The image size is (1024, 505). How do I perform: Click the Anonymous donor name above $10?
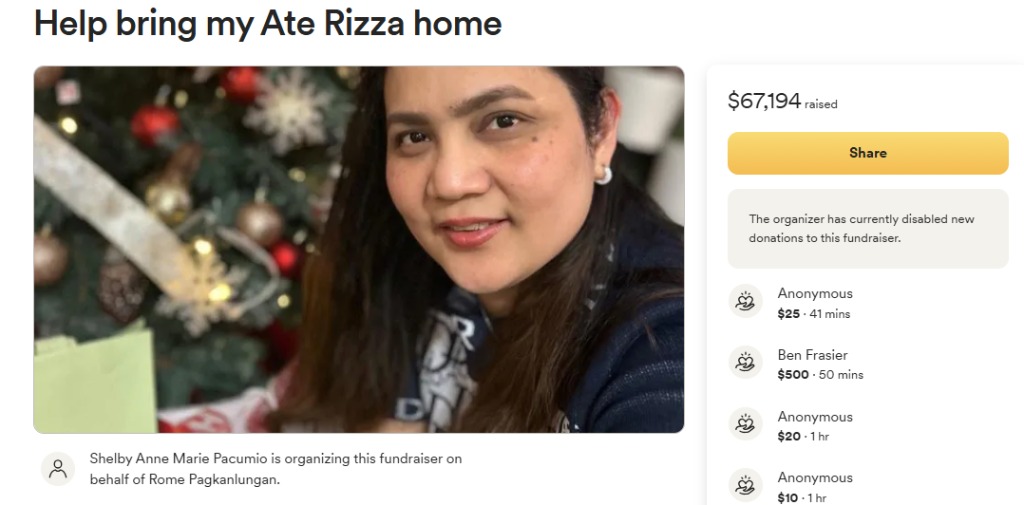(815, 478)
